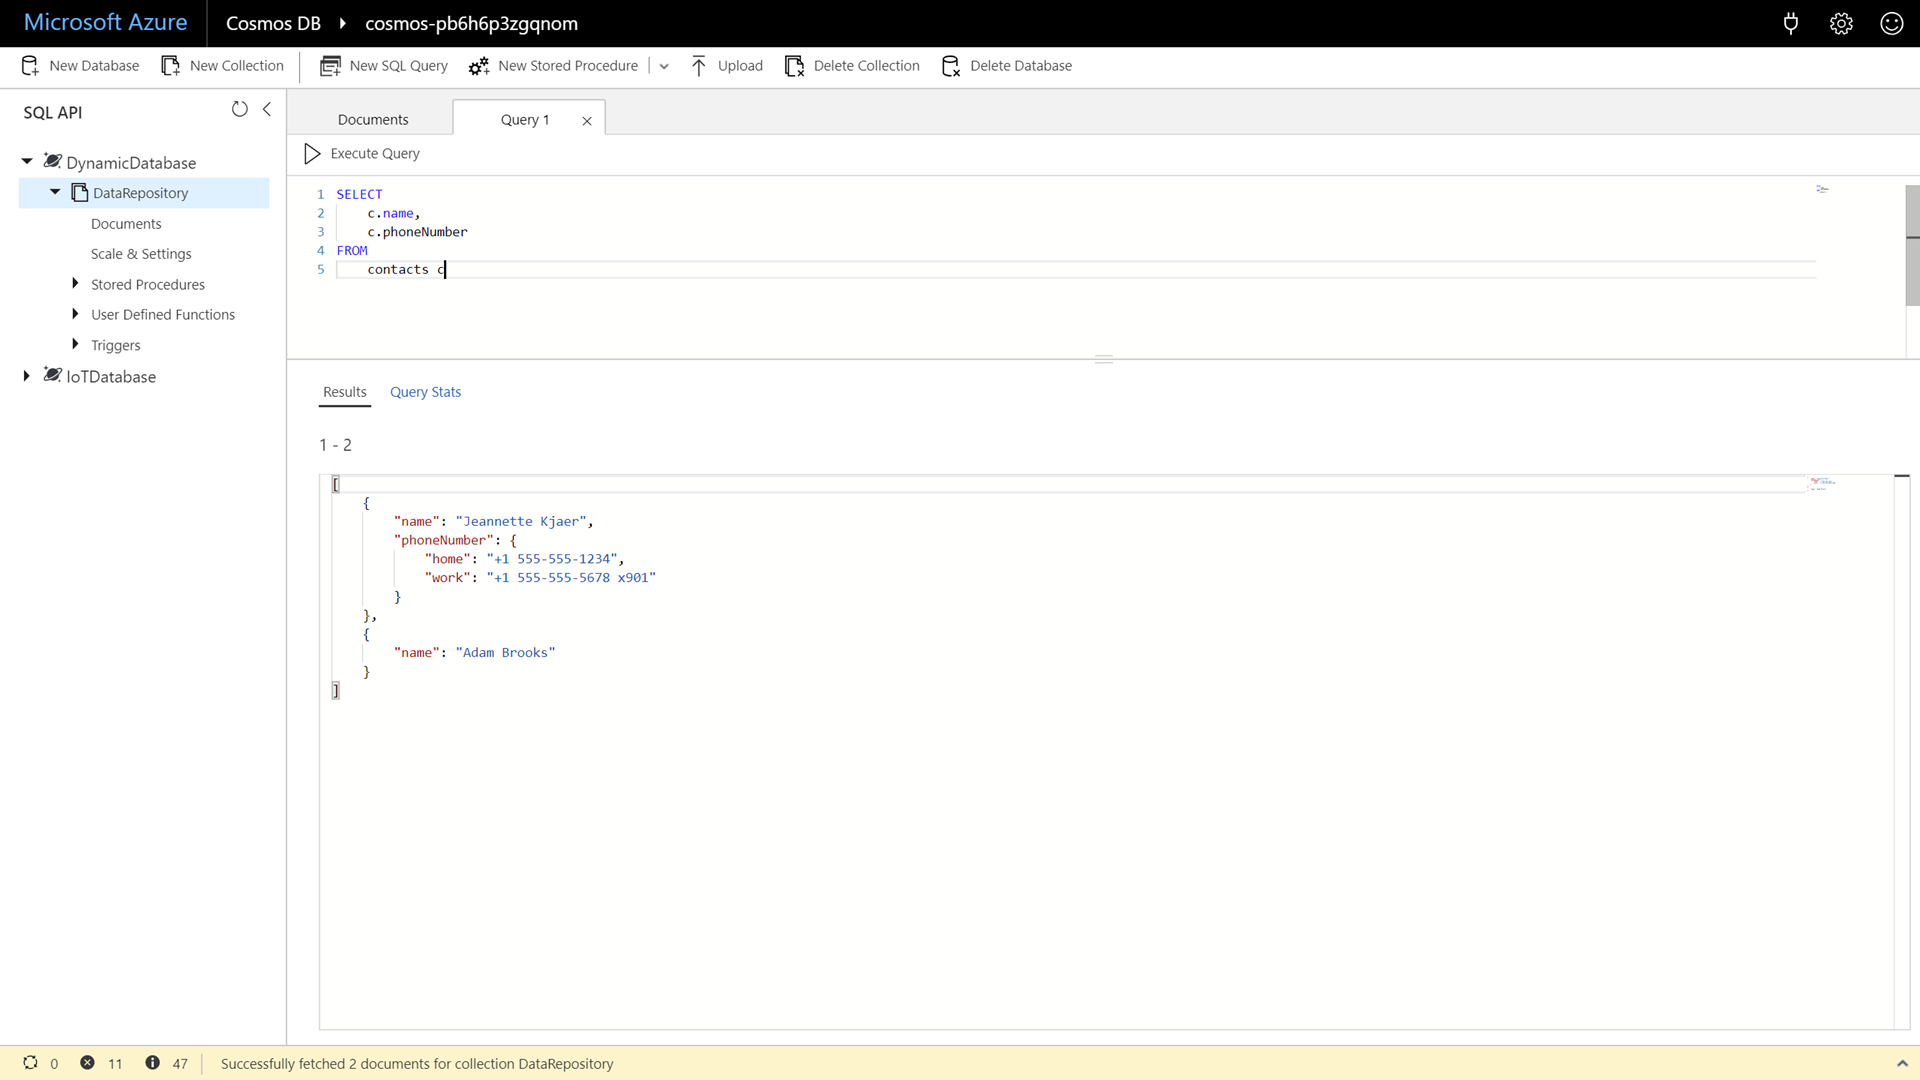Expand the status bar notification chevron
The width and height of the screenshot is (1920, 1080).
pos(1901,1063)
